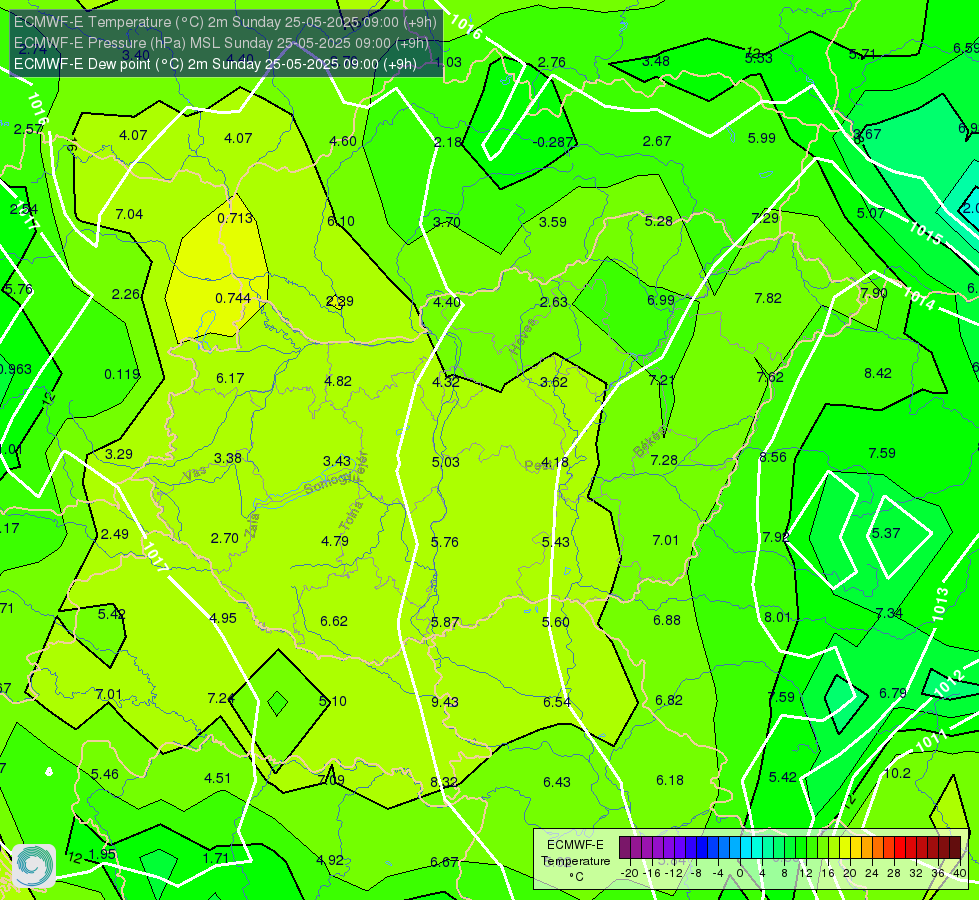Click the dew point value 7.24

[221, 698]
